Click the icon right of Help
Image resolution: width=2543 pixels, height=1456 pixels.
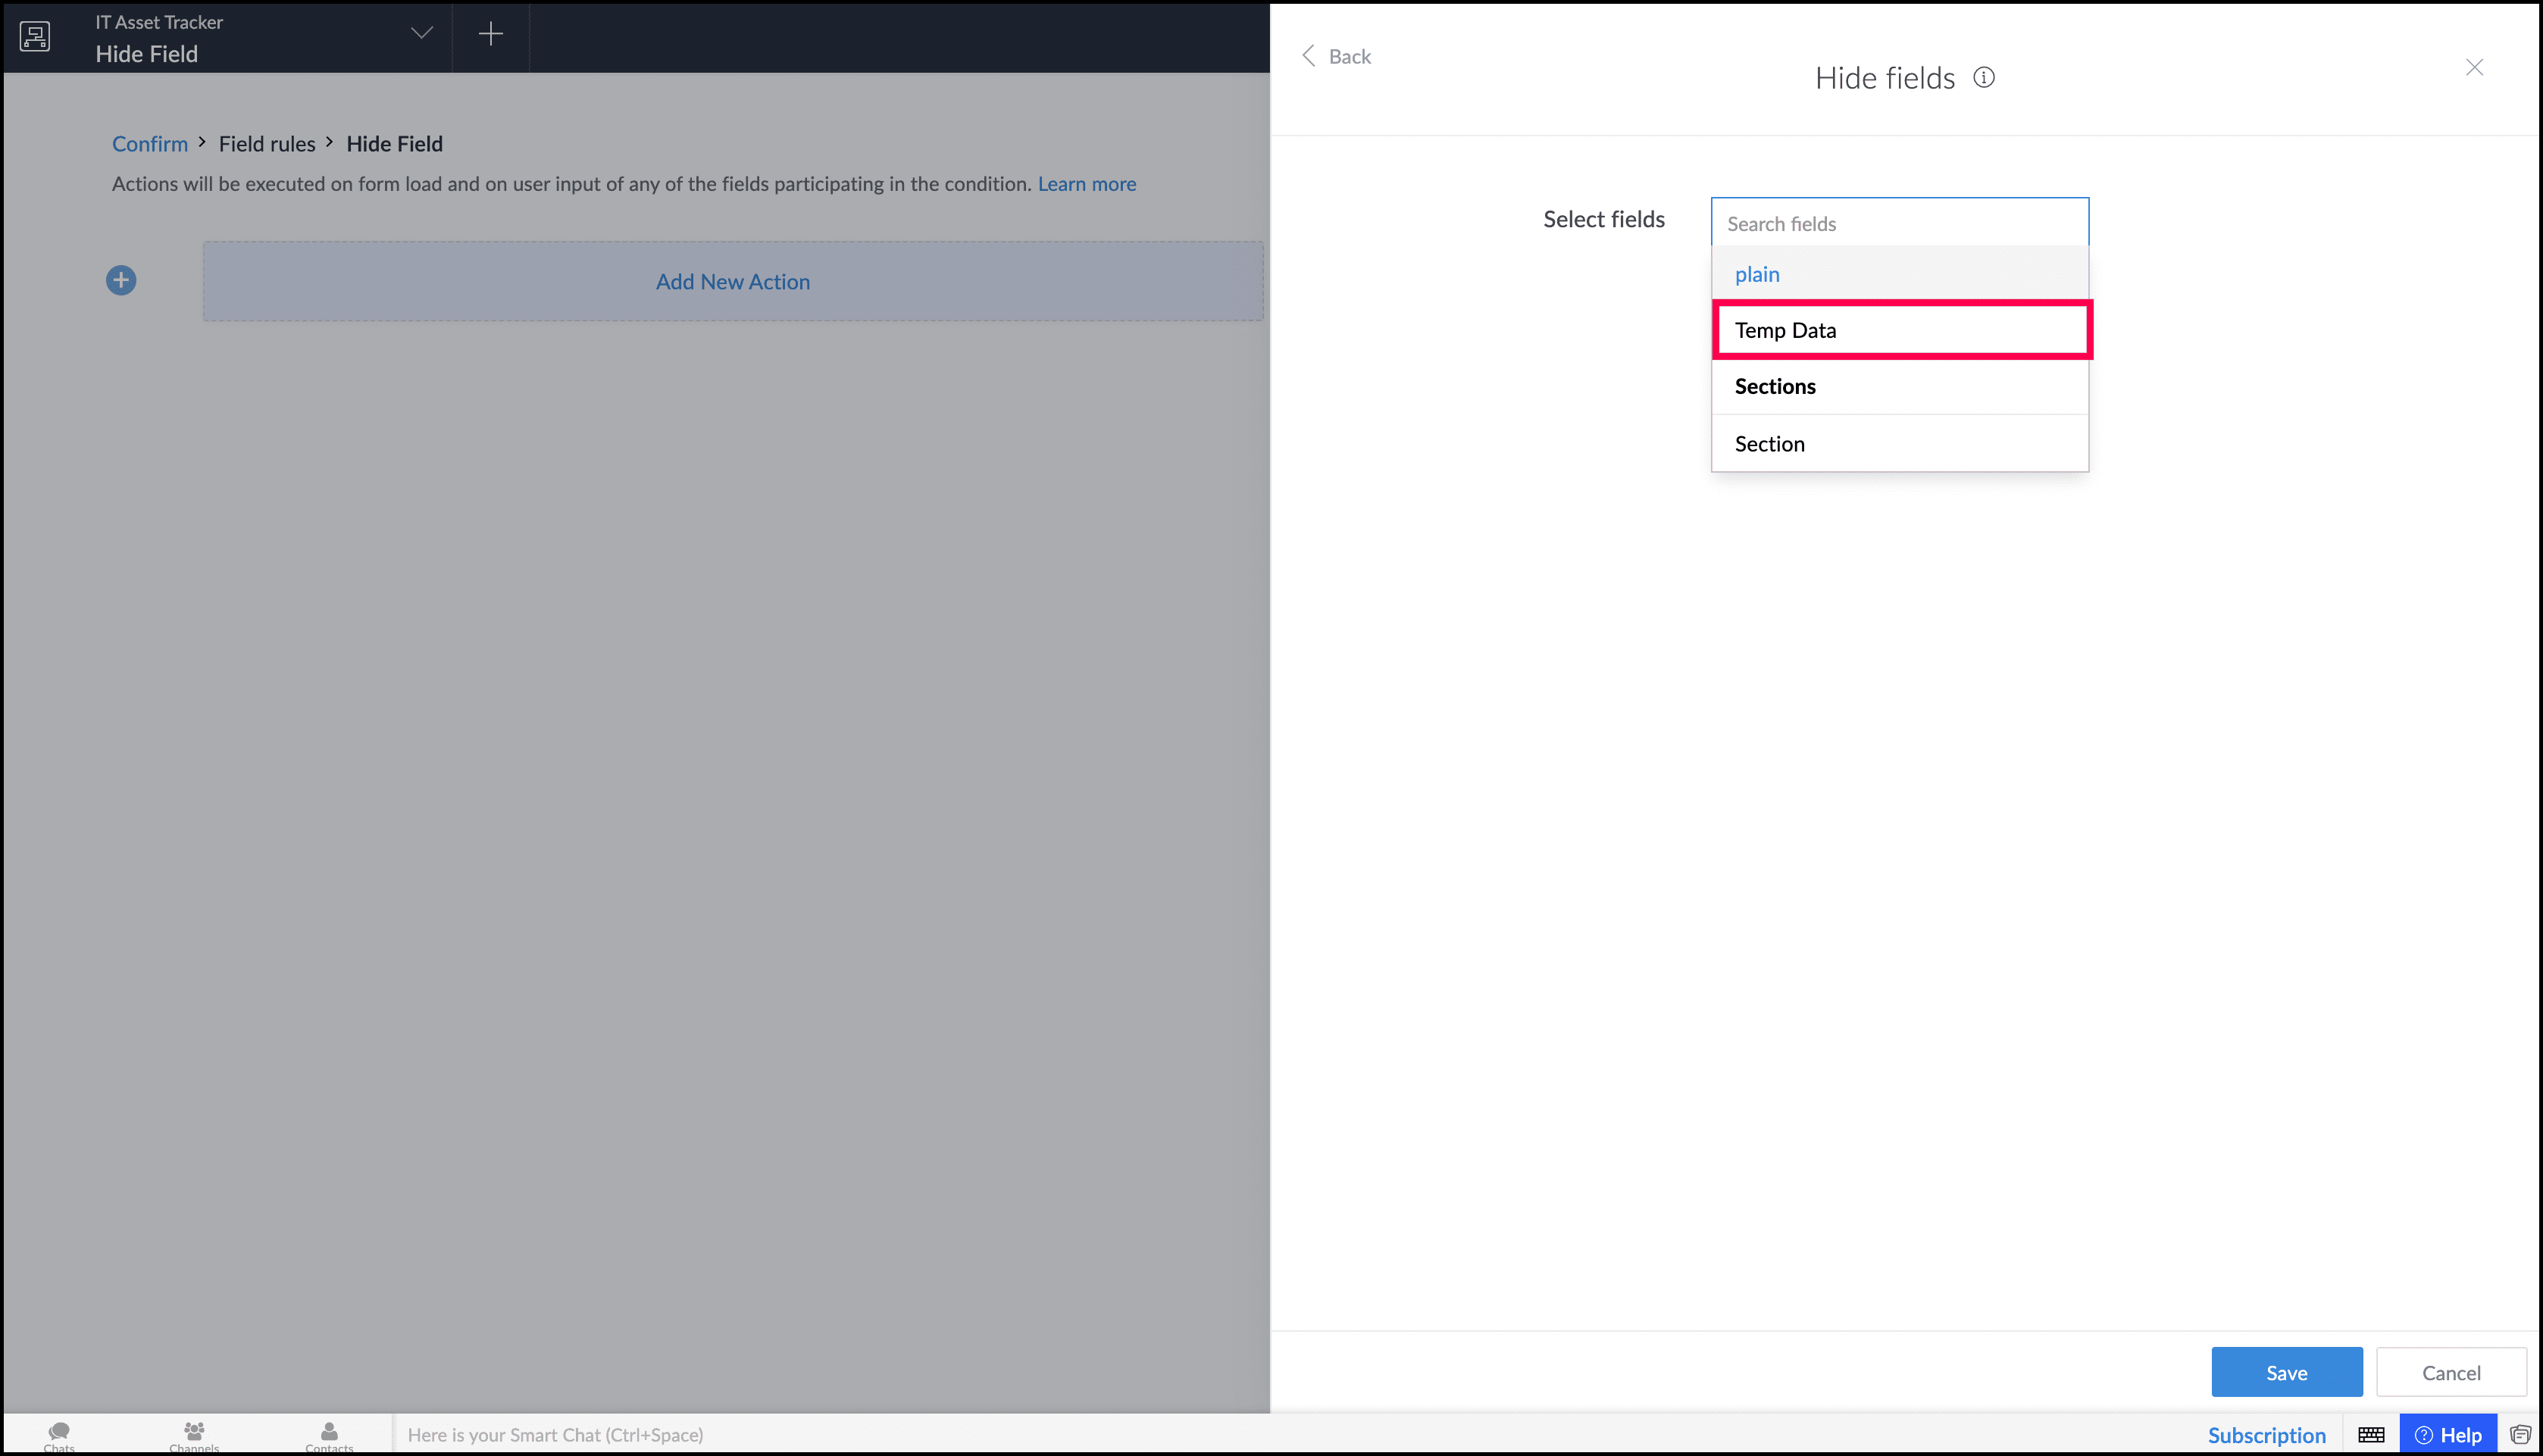2520,1435
